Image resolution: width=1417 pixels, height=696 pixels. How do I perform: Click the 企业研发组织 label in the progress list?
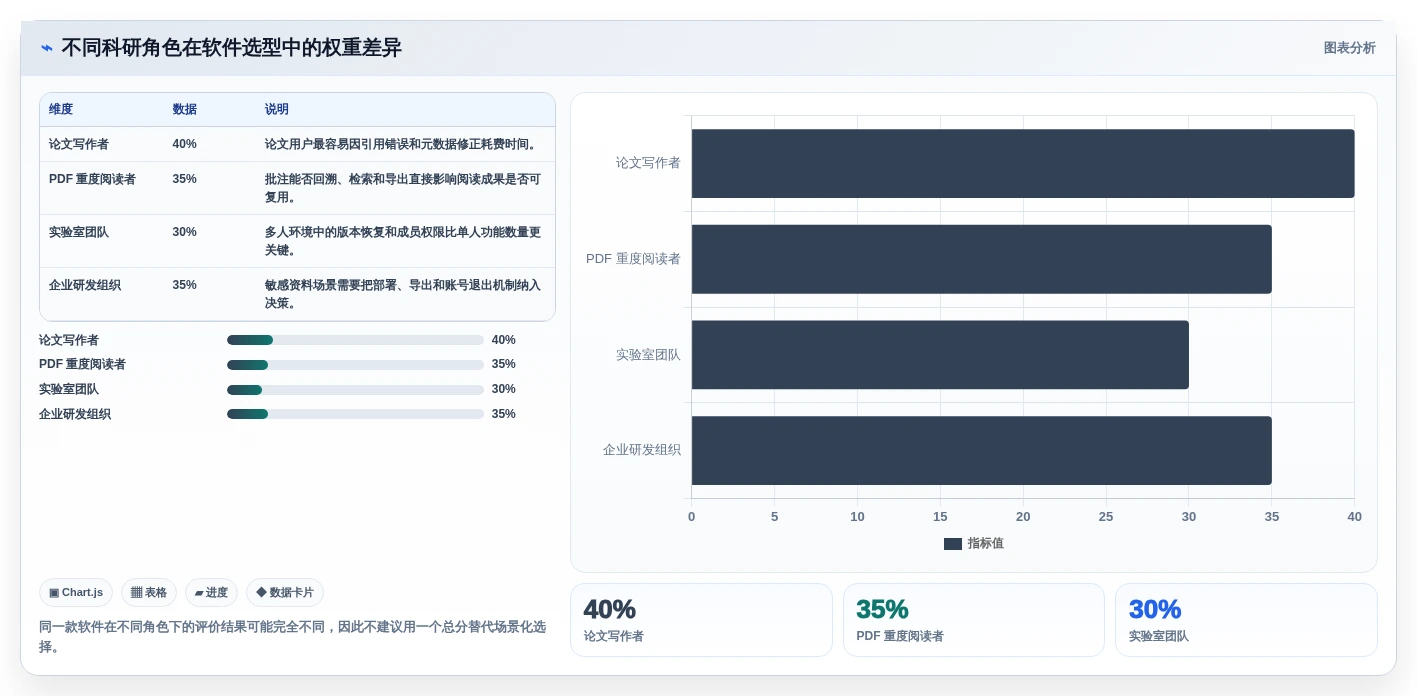[x=75, y=414]
